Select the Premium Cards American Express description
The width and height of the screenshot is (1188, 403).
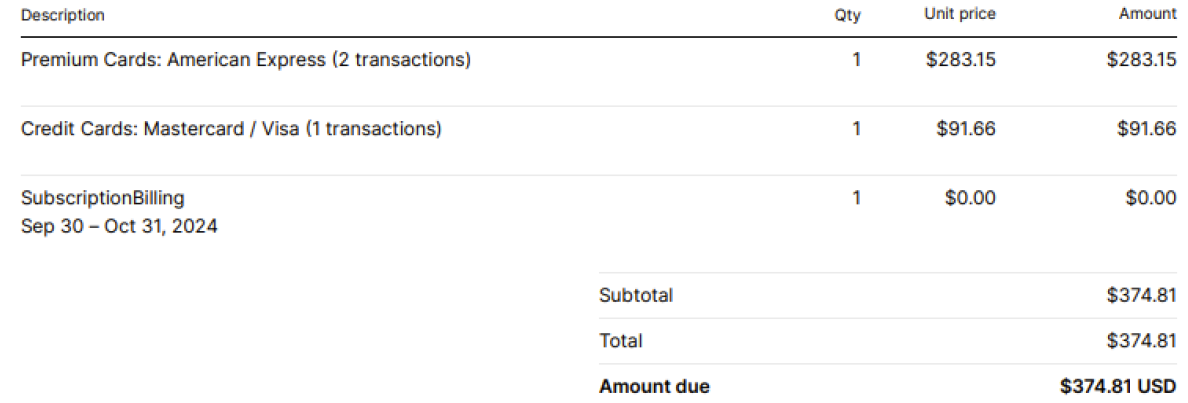(x=246, y=60)
